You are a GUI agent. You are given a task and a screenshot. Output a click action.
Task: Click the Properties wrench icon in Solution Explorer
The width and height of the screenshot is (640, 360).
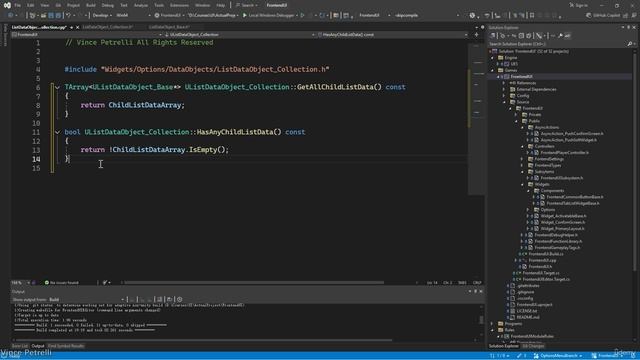[x=560, y=36]
